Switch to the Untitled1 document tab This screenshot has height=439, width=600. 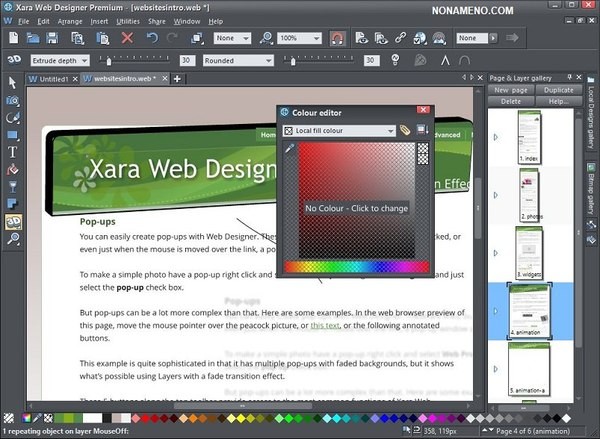48,78
